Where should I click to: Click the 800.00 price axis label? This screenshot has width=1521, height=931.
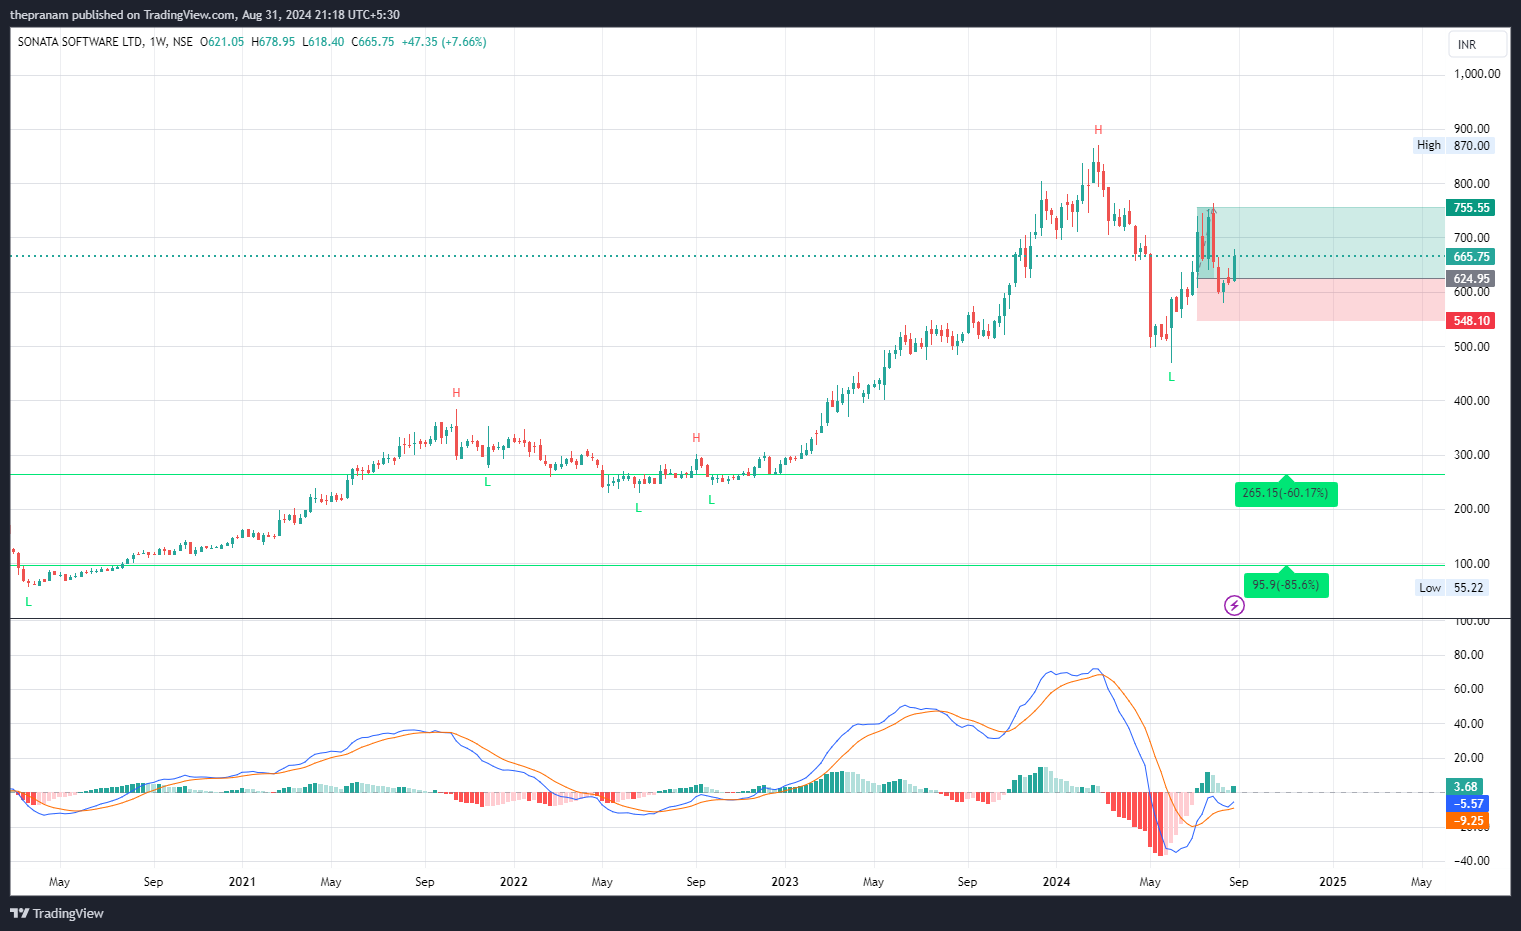point(1472,184)
